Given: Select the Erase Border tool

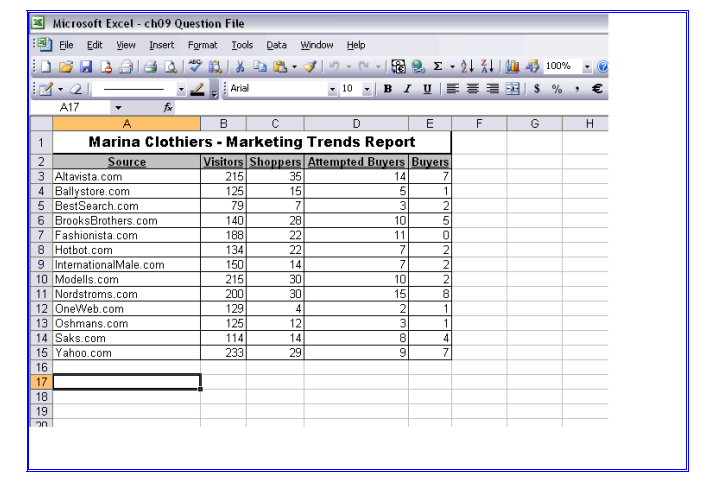Looking at the screenshot, I should click(76, 89).
